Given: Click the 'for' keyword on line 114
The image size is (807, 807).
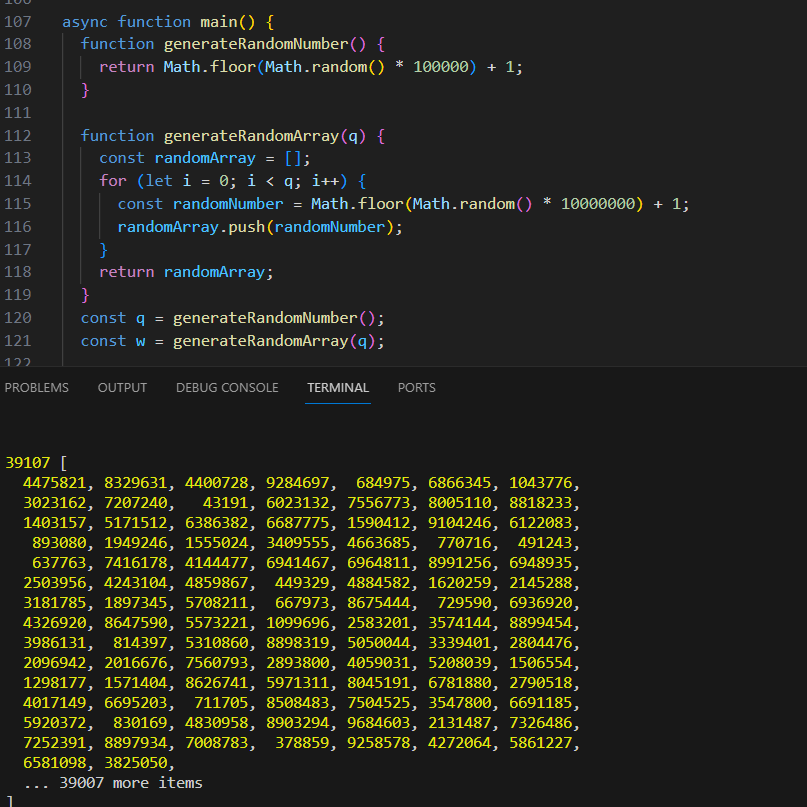Looking at the screenshot, I should 113,181.
